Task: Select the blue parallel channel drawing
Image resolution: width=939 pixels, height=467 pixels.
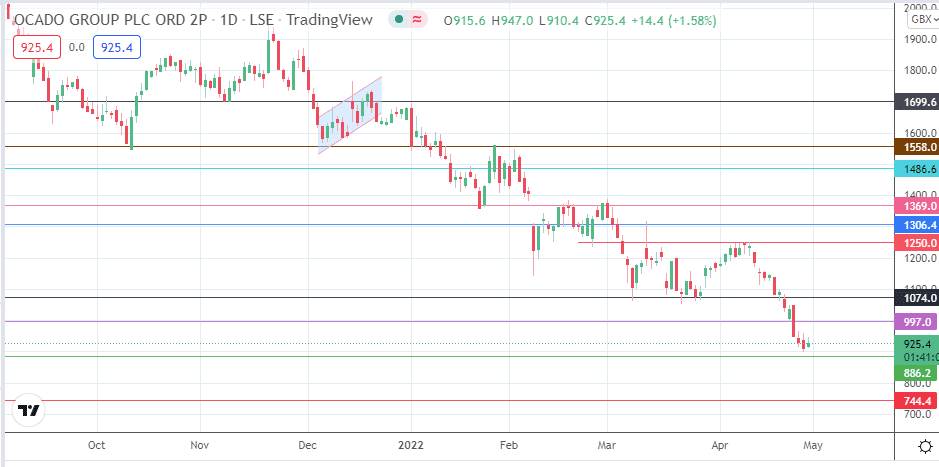Action: coord(350,115)
